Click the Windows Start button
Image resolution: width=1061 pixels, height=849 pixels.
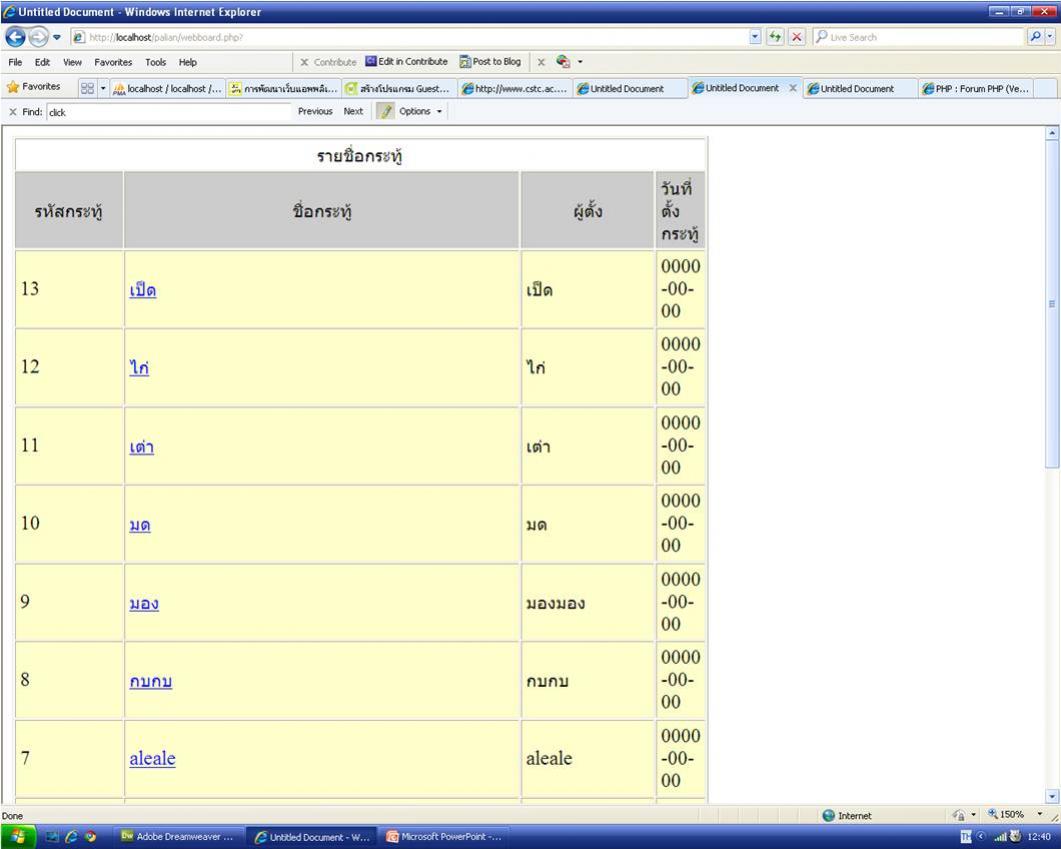[19, 836]
